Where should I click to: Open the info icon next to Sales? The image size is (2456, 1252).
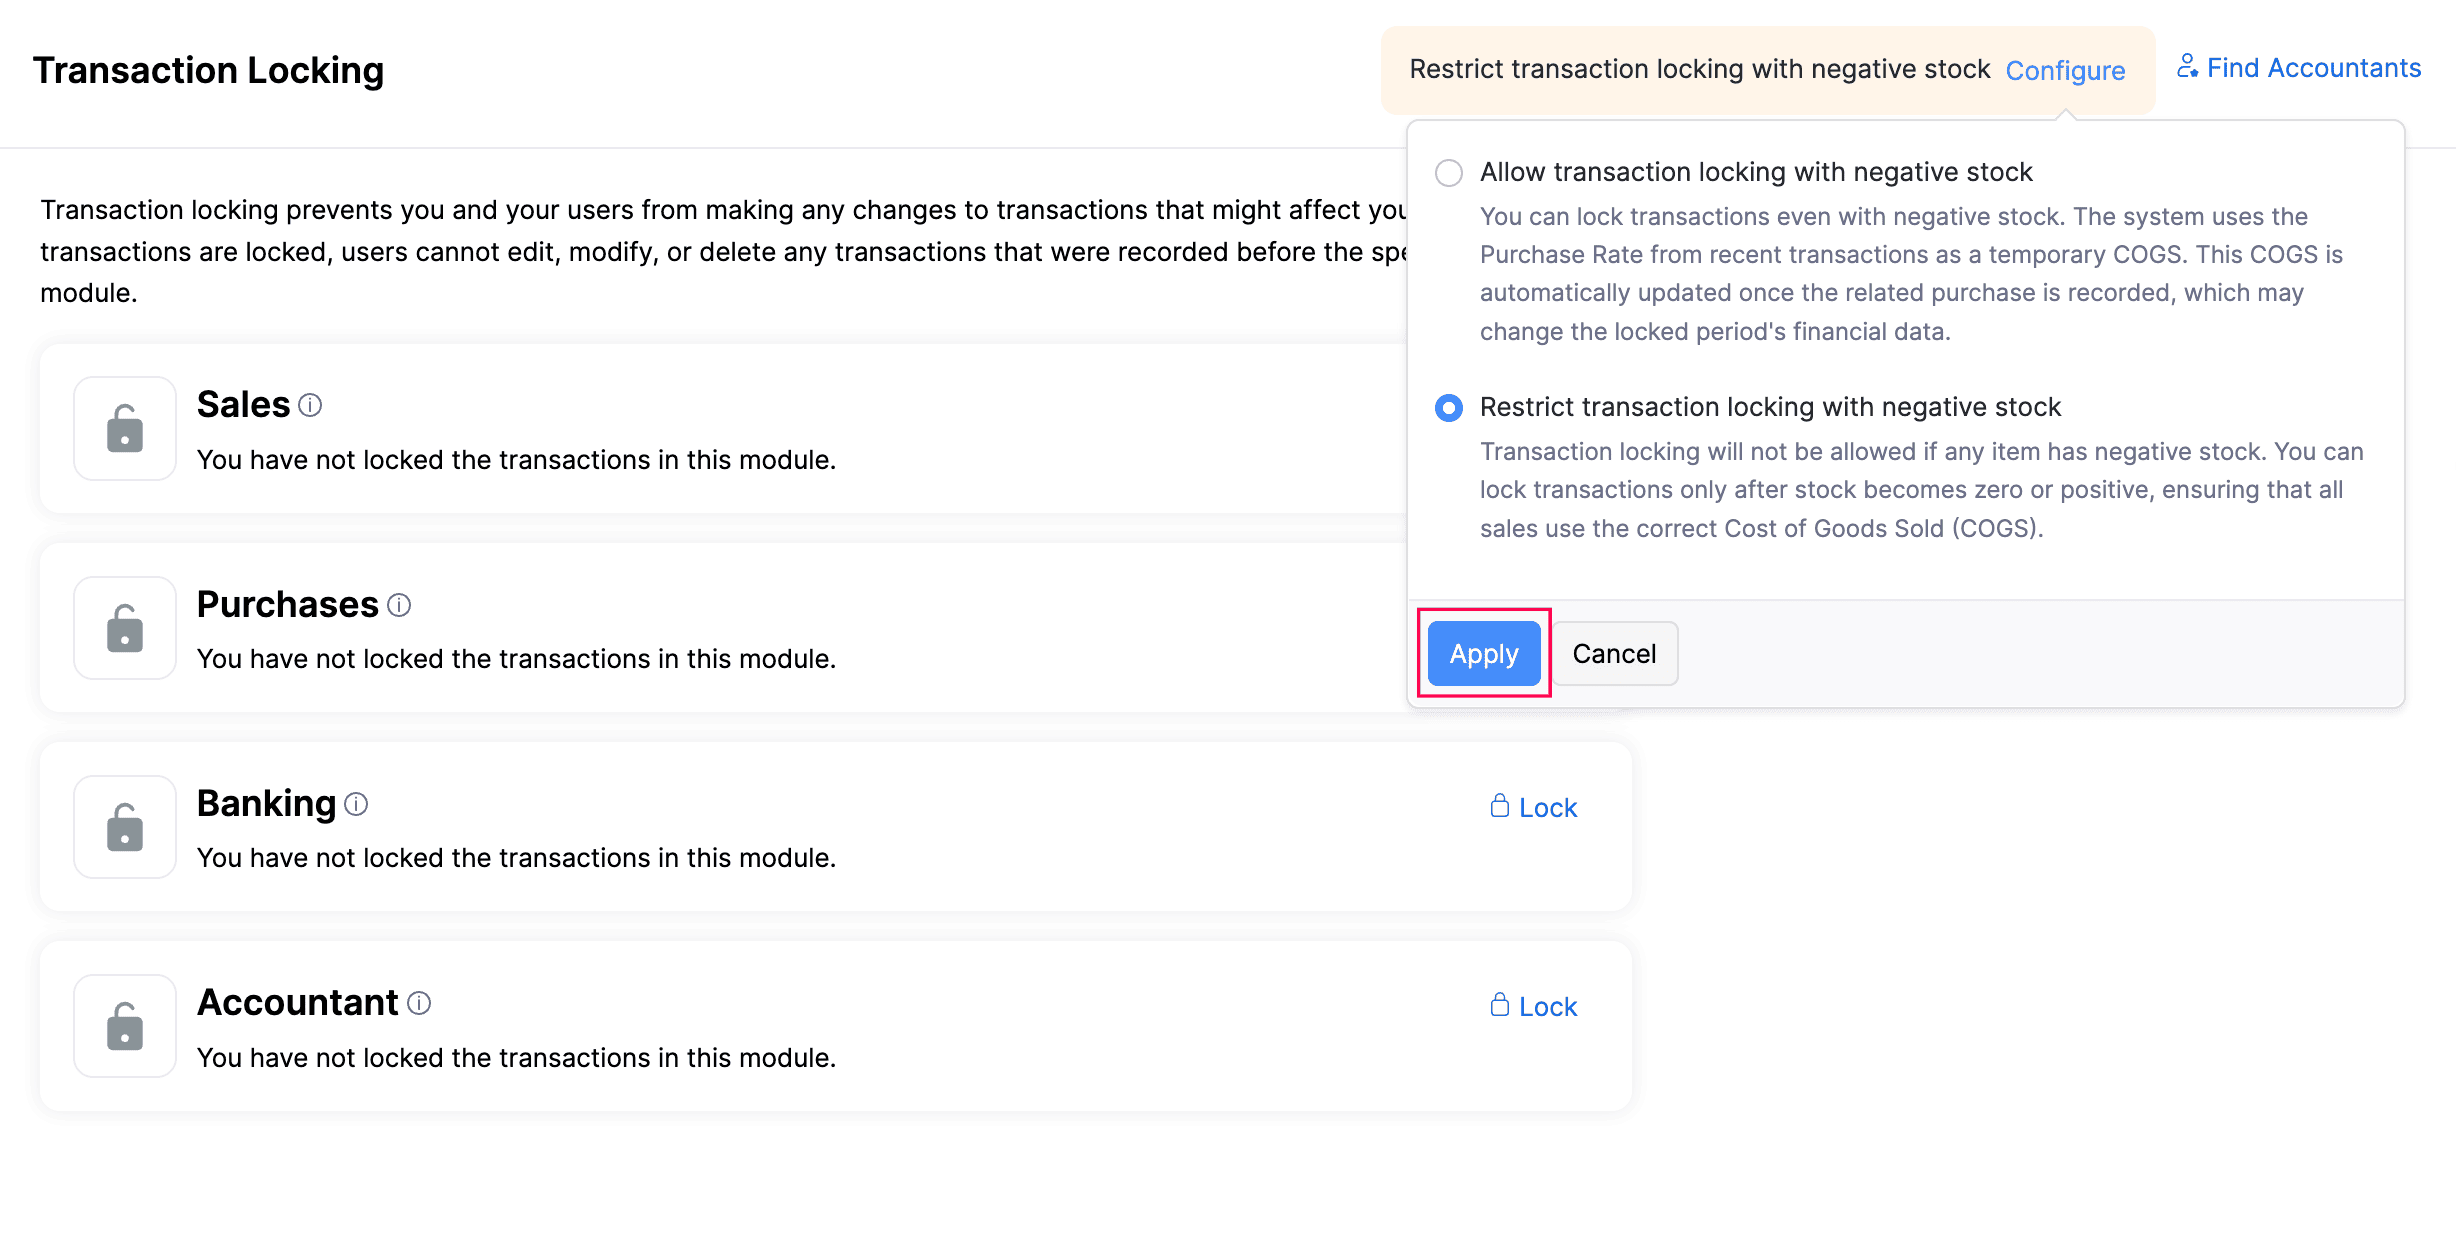(311, 406)
